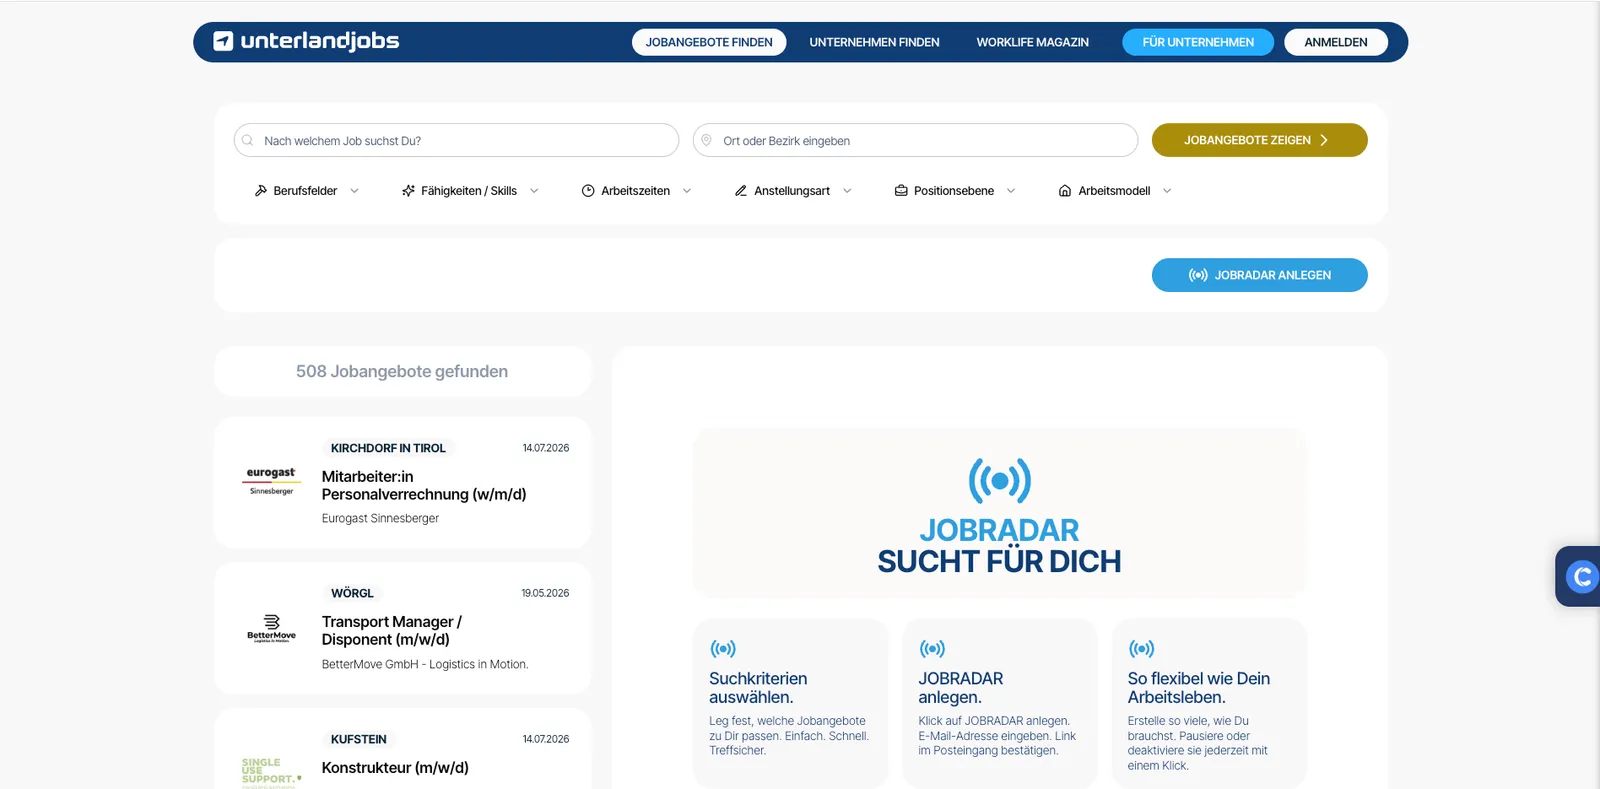Open the Arbeitszeiten dropdown
The width and height of the screenshot is (1600, 789).
click(x=636, y=191)
